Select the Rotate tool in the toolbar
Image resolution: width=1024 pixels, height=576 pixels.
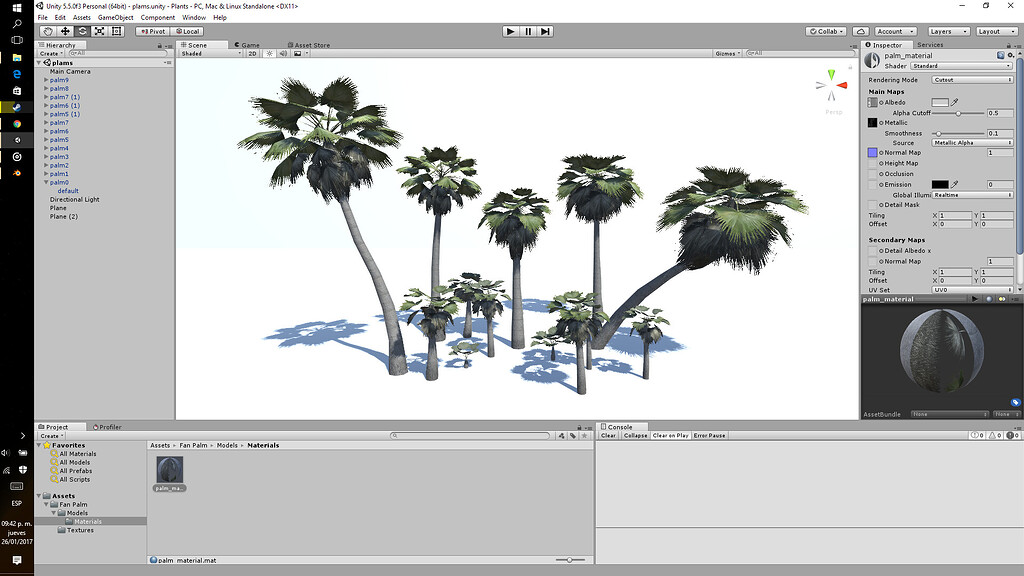[83, 31]
